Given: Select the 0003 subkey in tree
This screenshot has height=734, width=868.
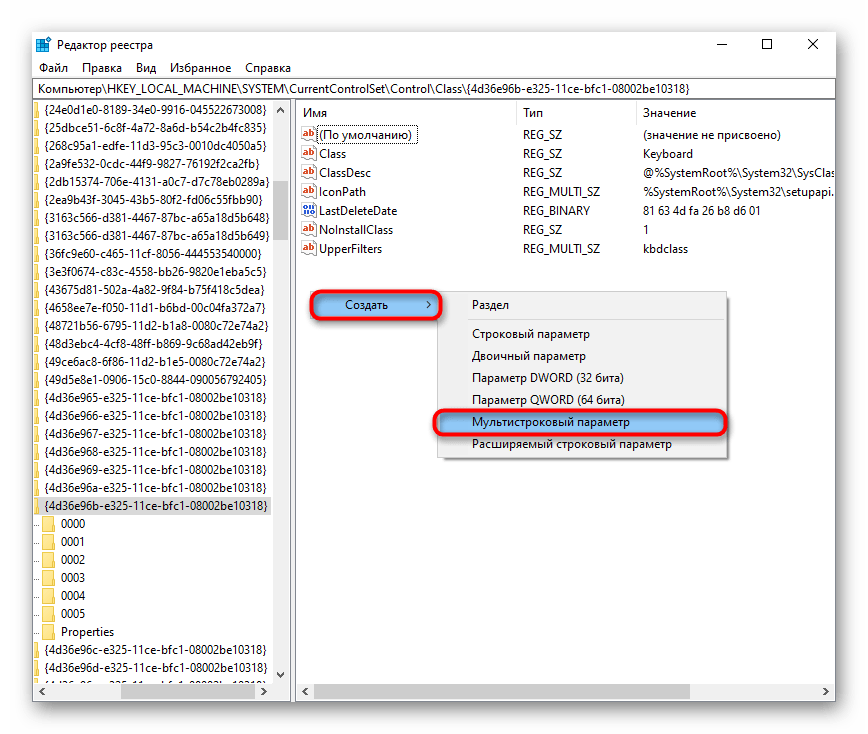Looking at the screenshot, I should [73, 578].
